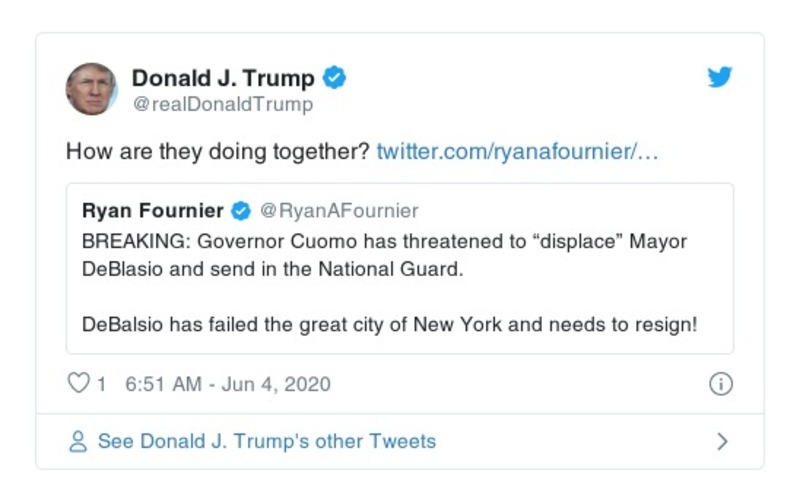Click verified badge next to Ryan Fournier
The width and height of the screenshot is (800, 502).
(241, 211)
